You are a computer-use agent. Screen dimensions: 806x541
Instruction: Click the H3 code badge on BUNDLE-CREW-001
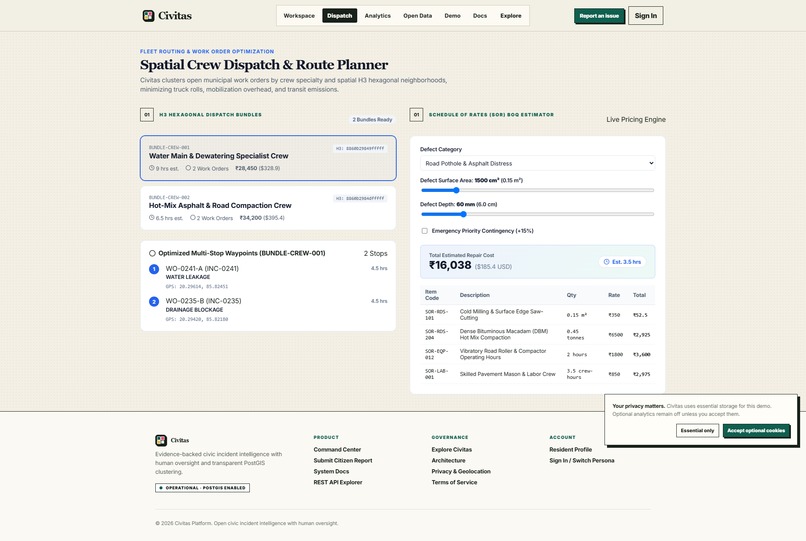coord(360,149)
